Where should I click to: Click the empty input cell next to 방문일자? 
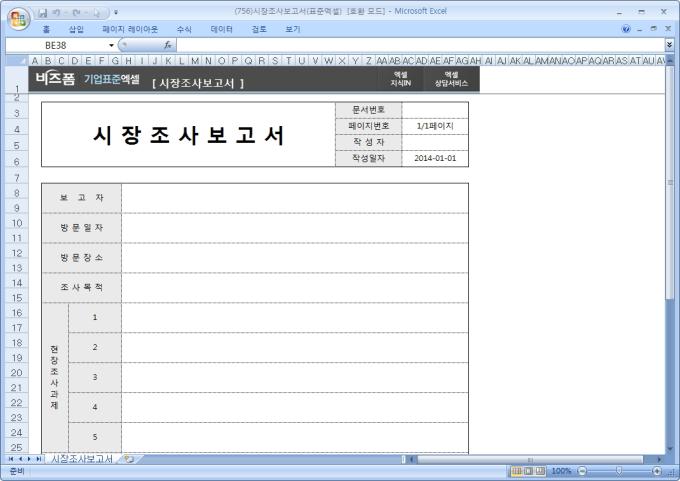pyautogui.click(x=295, y=228)
